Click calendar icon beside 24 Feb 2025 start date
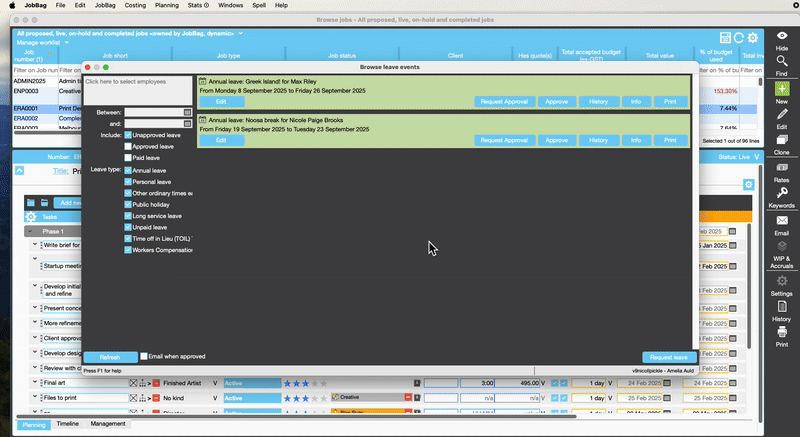 [x=667, y=383]
